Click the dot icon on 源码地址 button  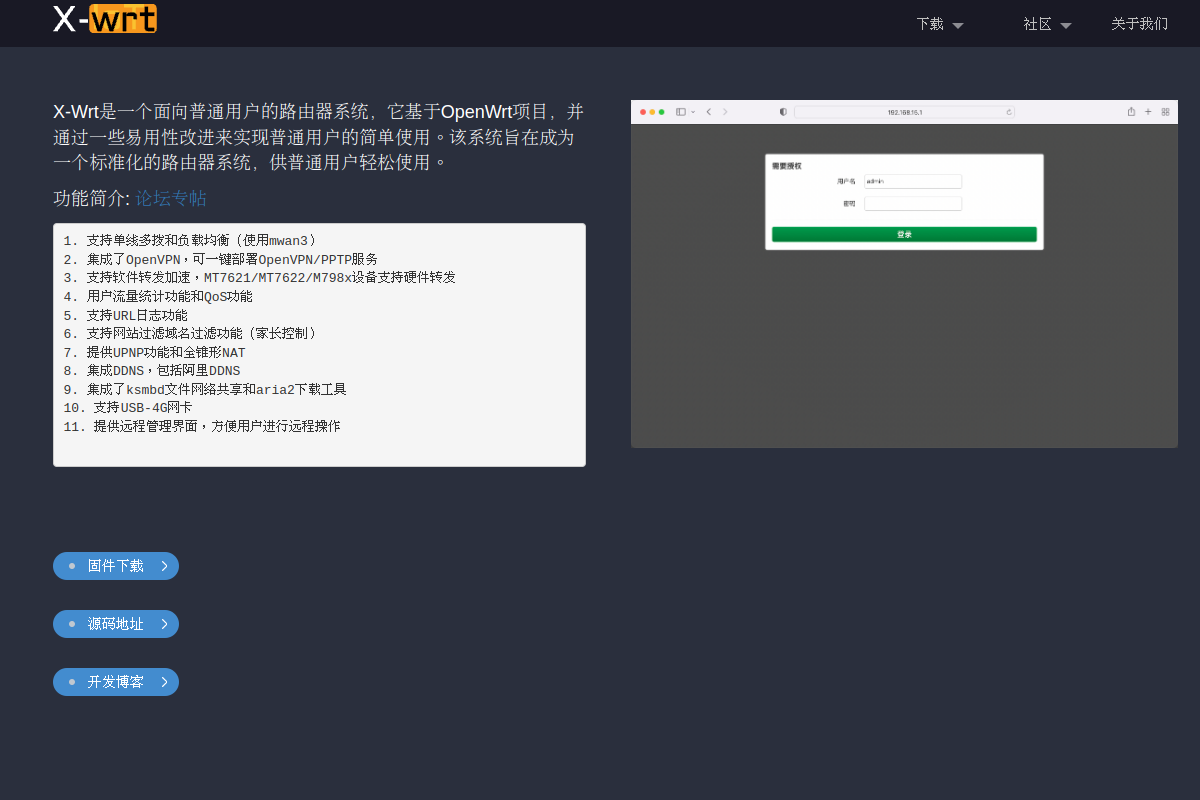pyautogui.click(x=72, y=624)
